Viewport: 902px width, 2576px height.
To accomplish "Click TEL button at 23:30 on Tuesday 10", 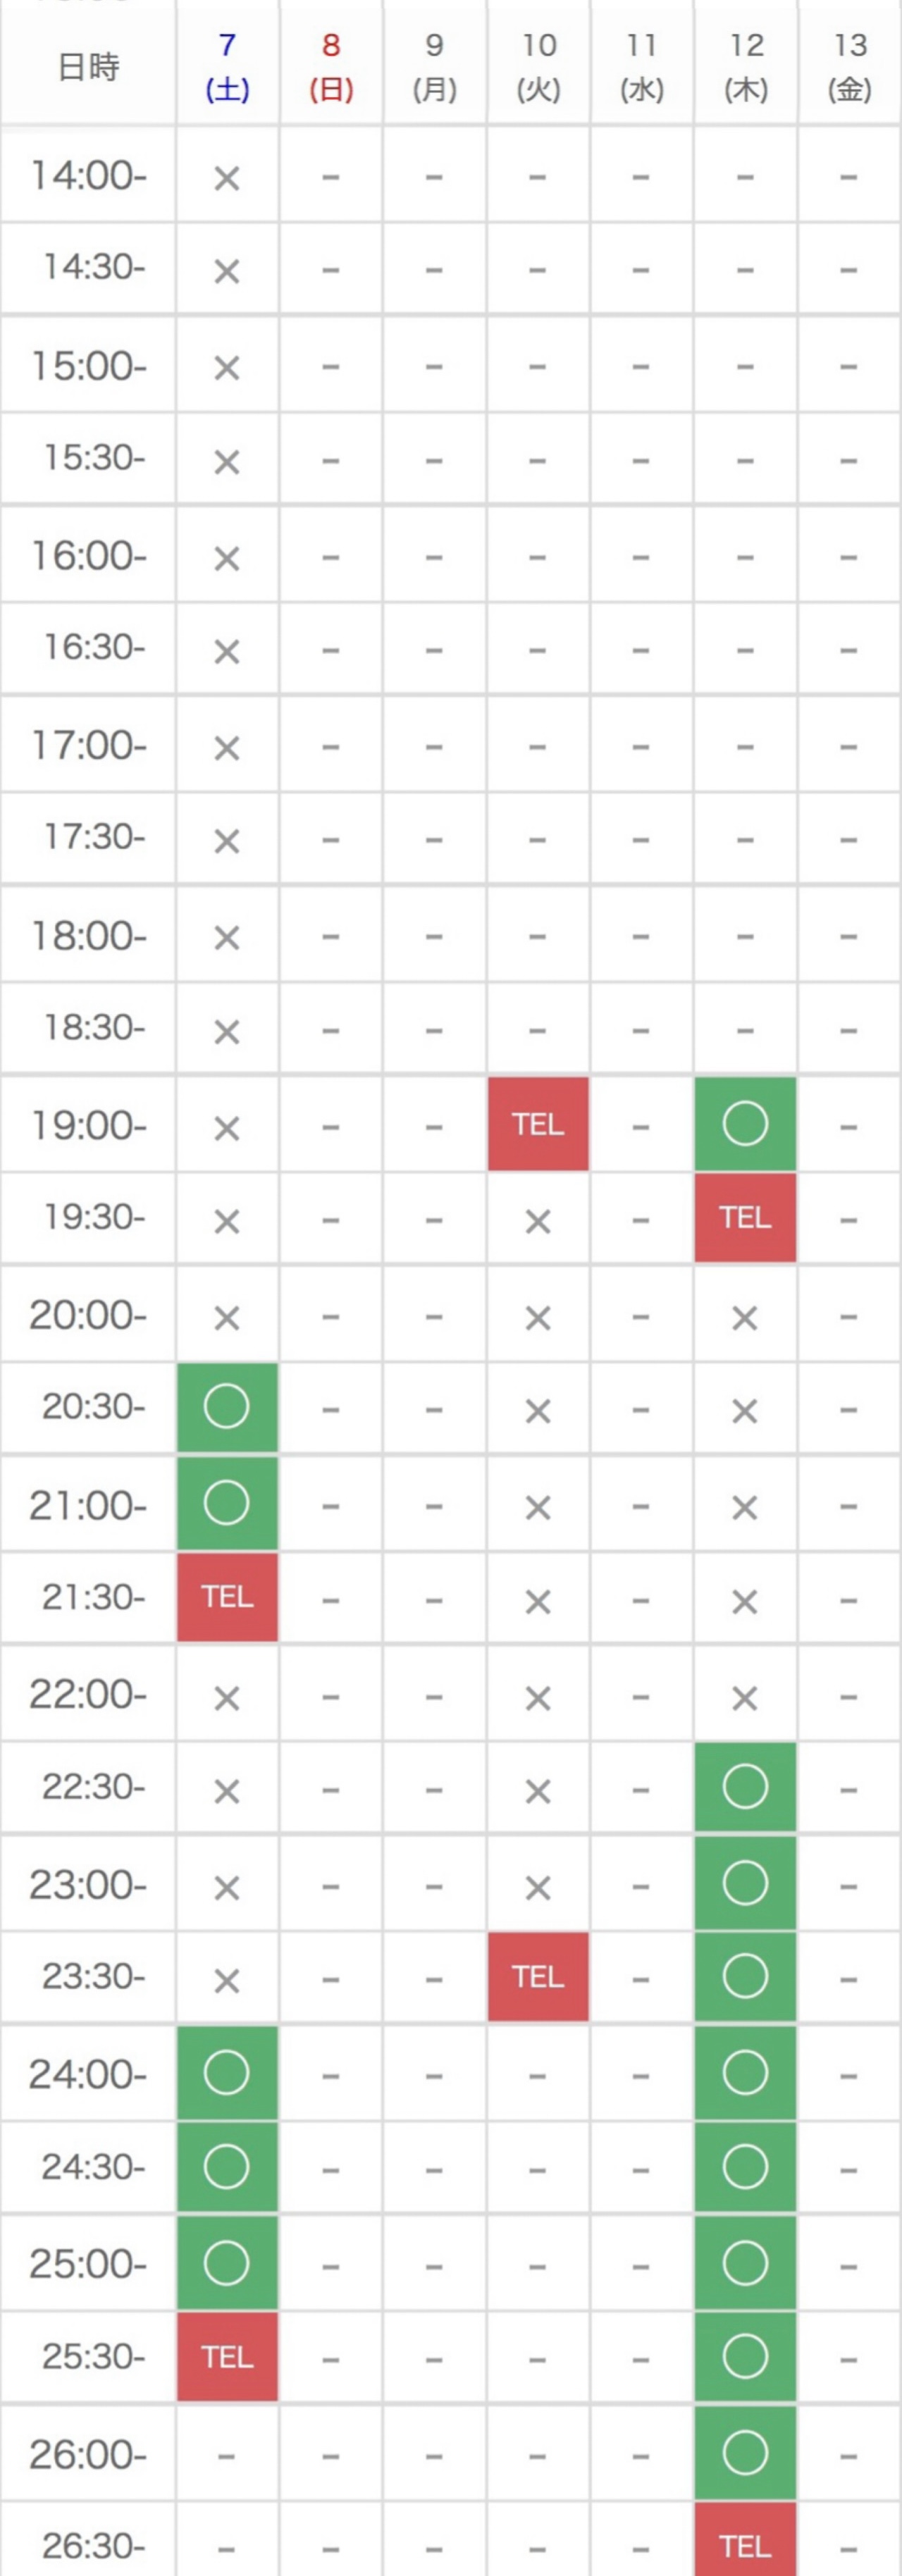I will pos(538,1977).
